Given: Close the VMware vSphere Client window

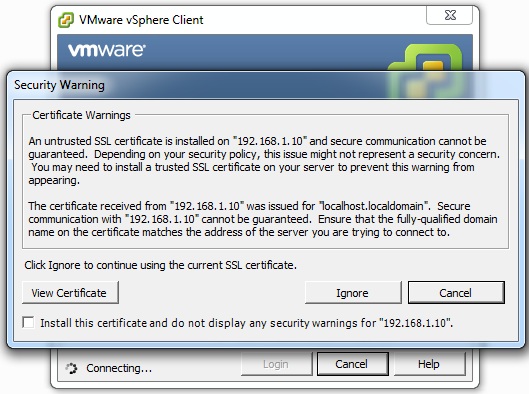Looking at the screenshot, I should tap(450, 15).
